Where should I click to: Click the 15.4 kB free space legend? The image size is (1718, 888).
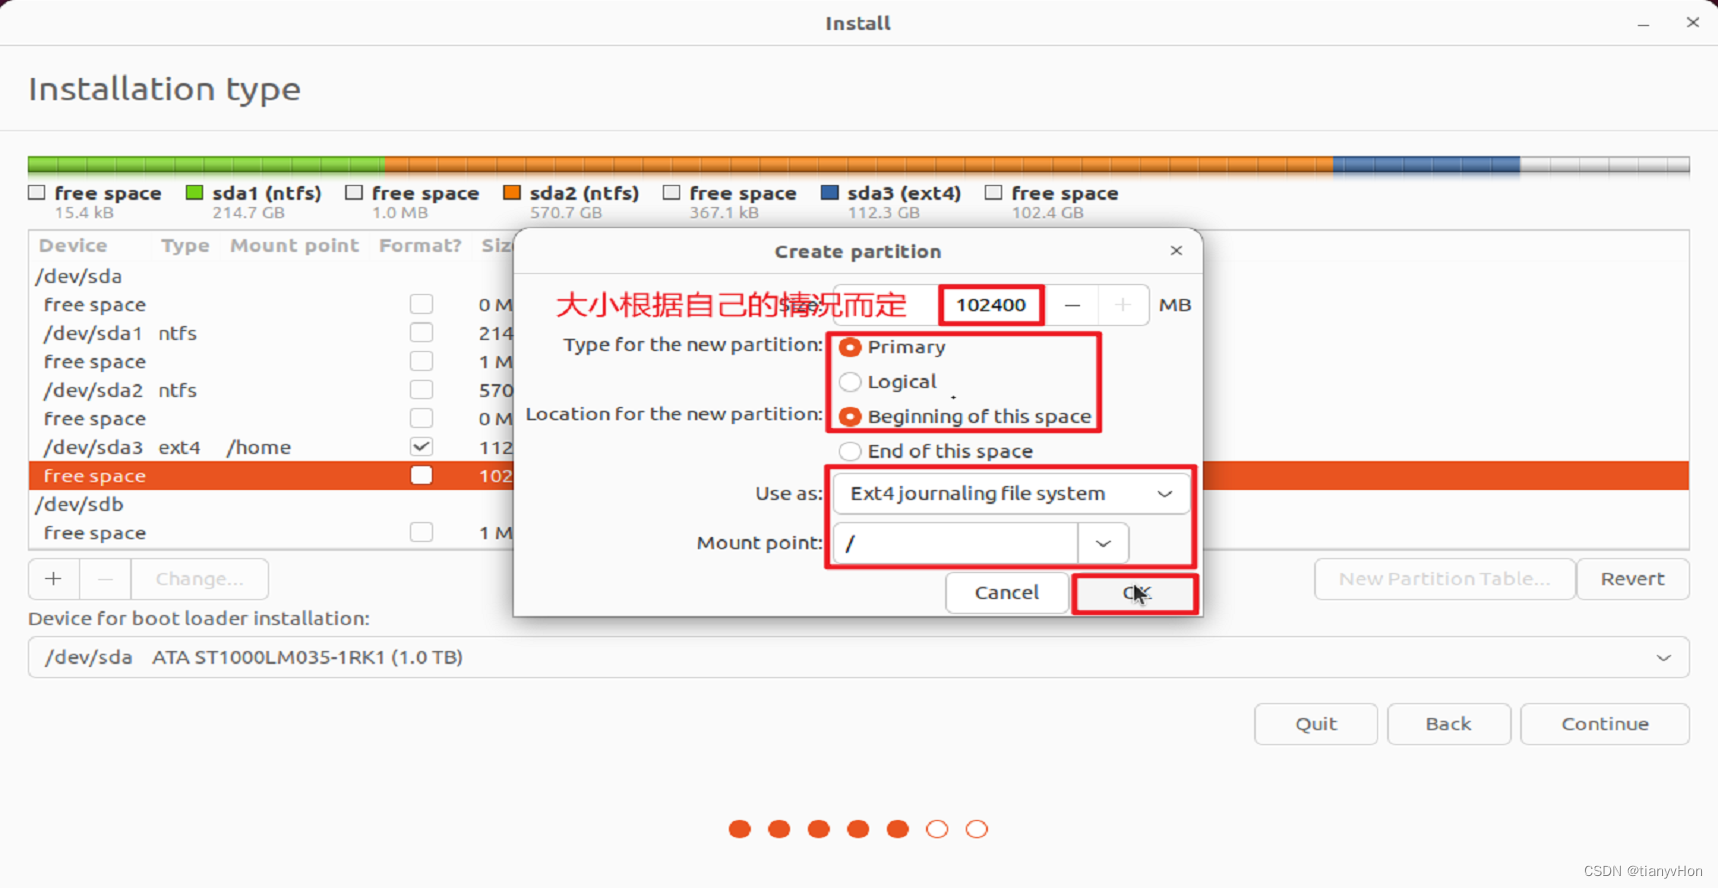(95, 201)
